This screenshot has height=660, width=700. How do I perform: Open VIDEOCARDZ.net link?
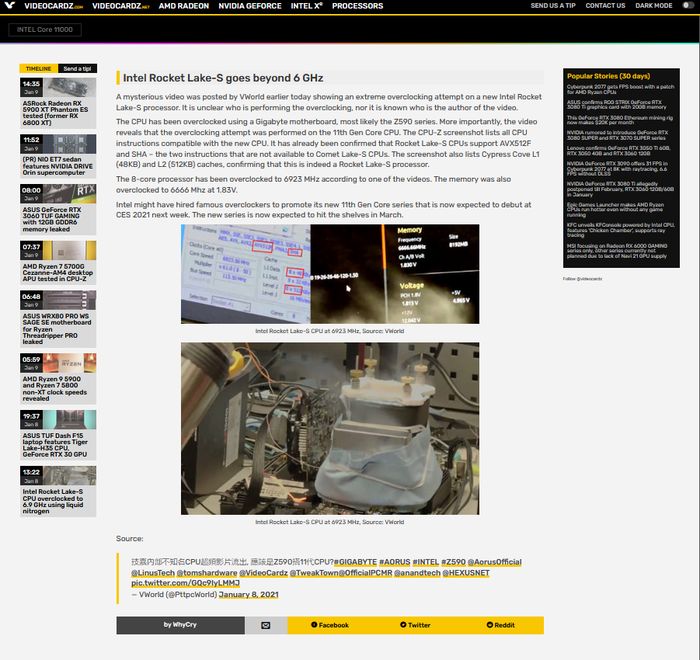121,6
